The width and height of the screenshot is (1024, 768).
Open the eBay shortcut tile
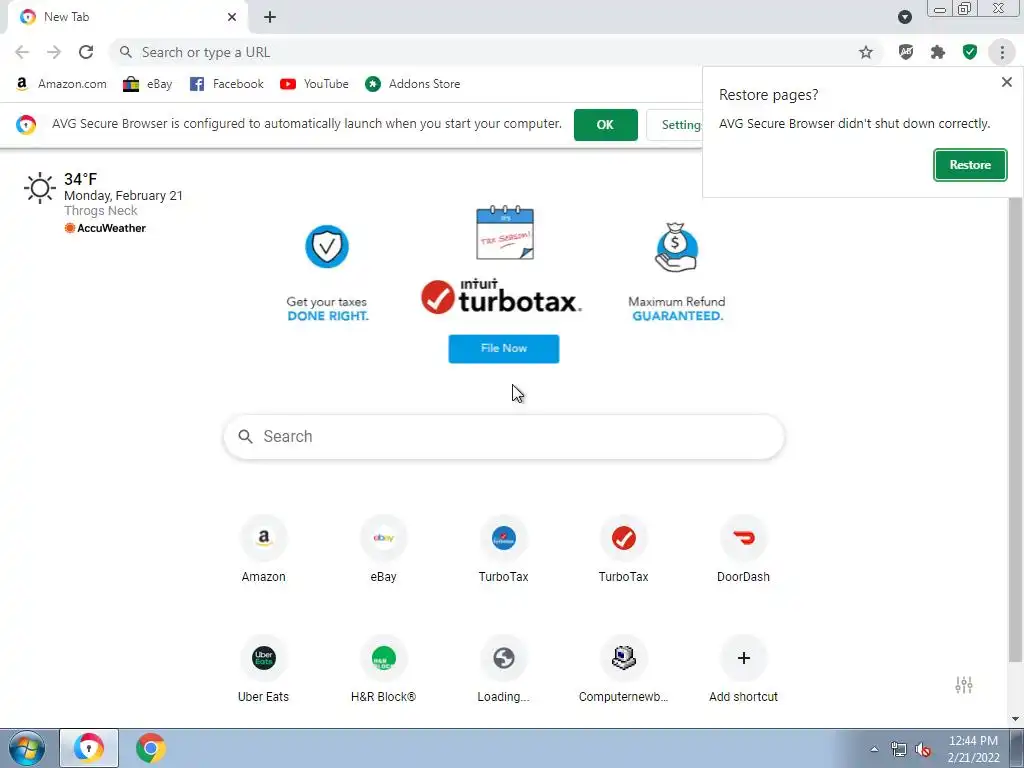pos(383,550)
